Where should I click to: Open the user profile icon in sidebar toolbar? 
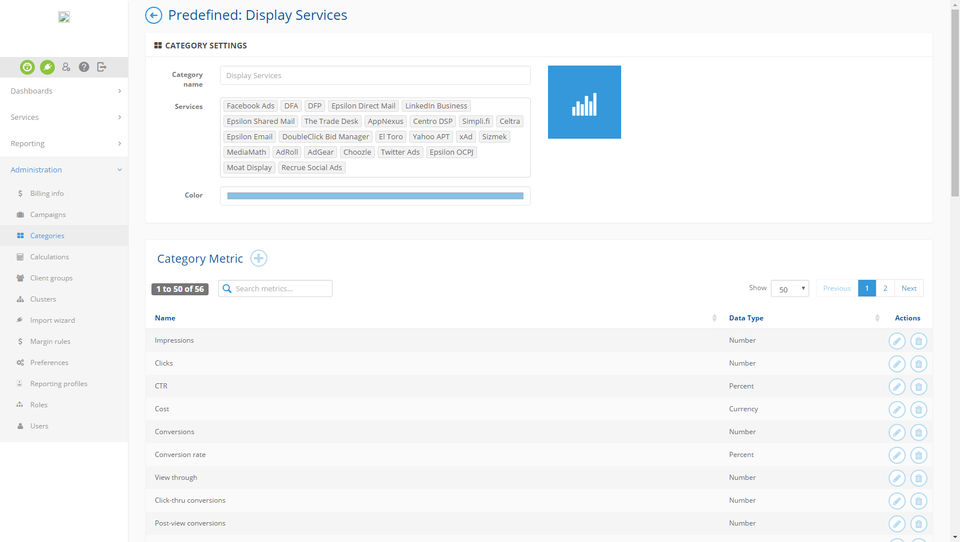point(66,67)
